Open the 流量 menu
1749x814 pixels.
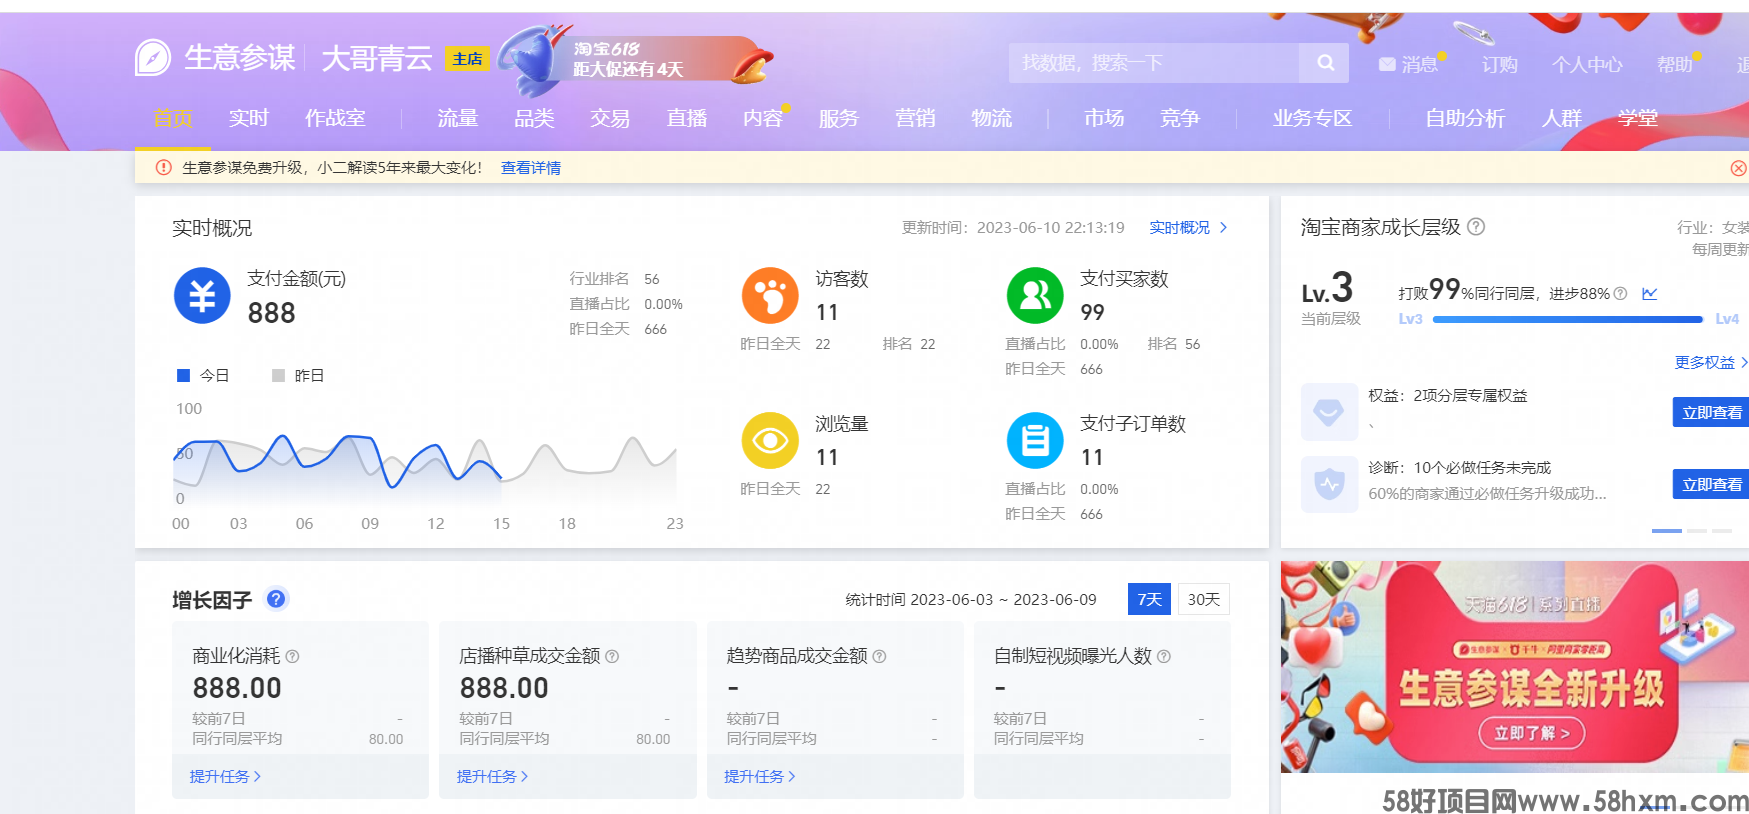pyautogui.click(x=458, y=118)
